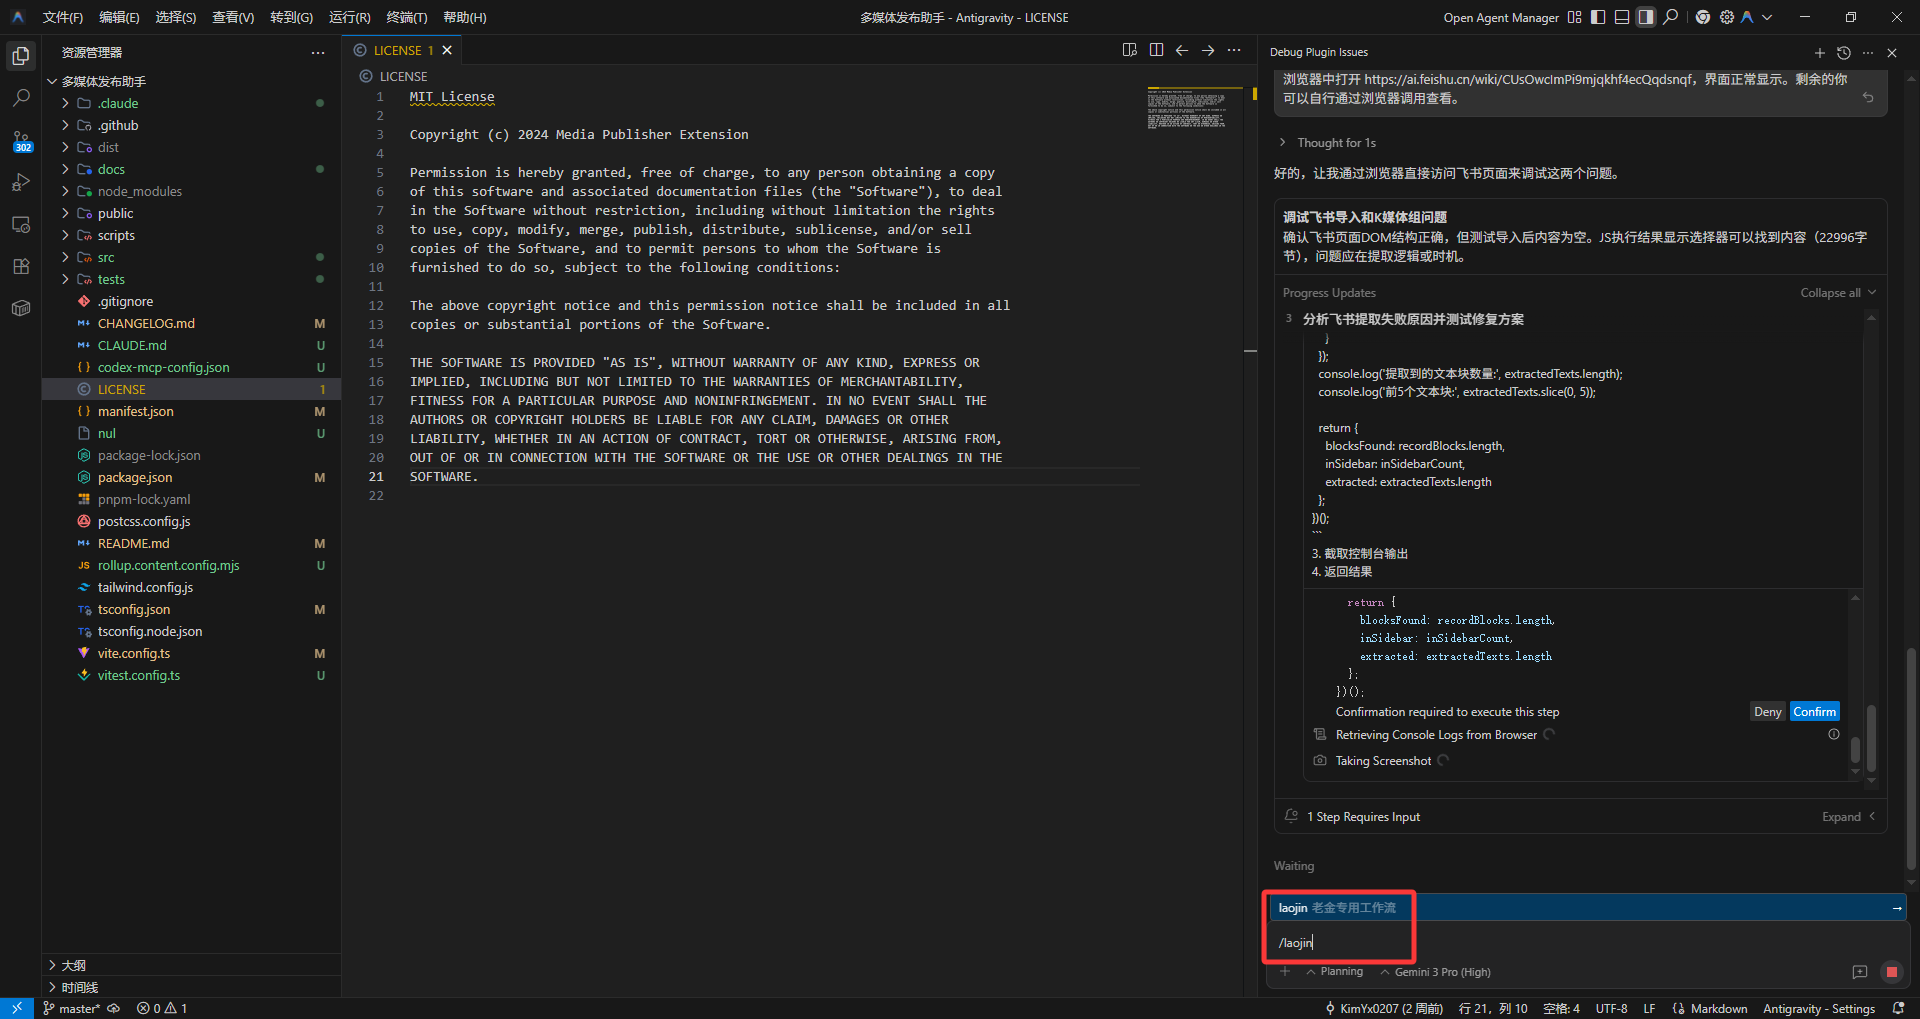1920x1019 pixels.
Task: Click the split editor right icon
Action: 1156,50
